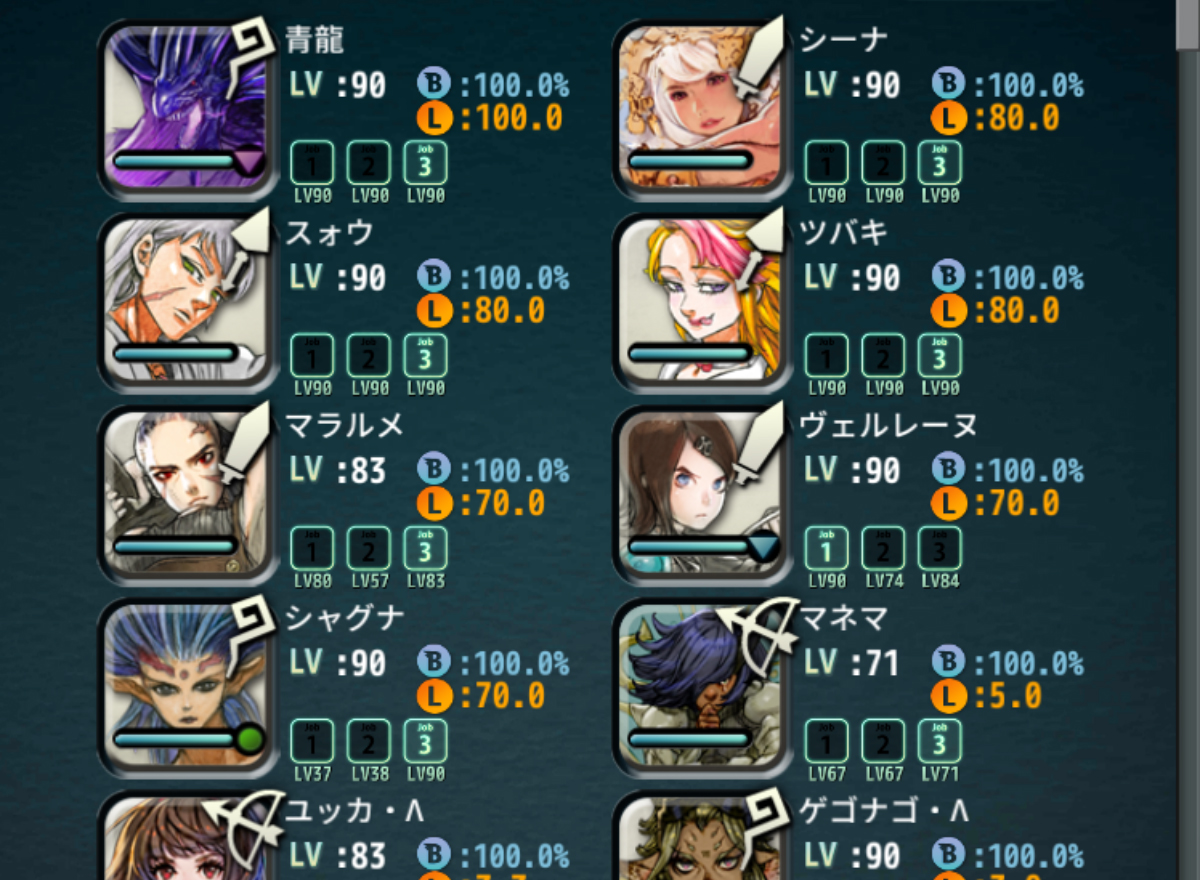This screenshot has width=1200, height=880.
Task: Select the 青龍 character portrait
Action: (x=187, y=110)
